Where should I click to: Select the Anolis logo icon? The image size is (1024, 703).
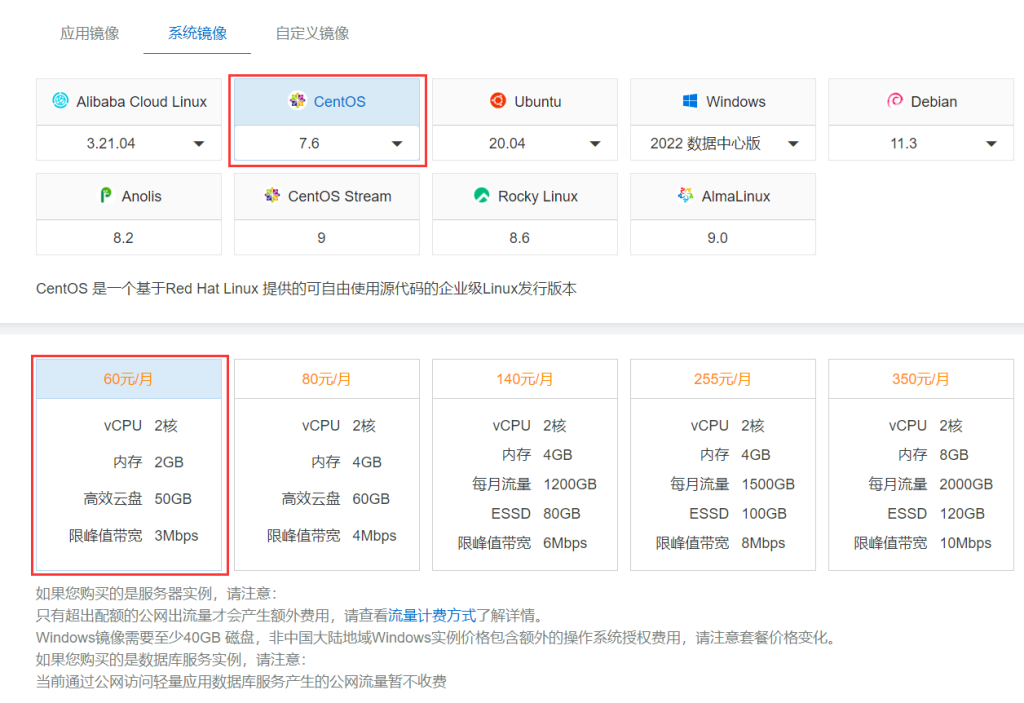pos(106,196)
